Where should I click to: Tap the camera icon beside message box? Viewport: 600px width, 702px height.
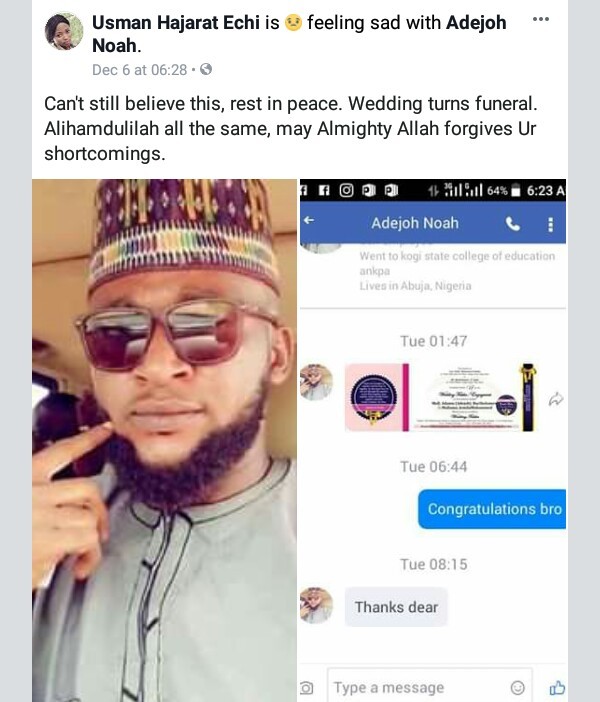point(308,688)
